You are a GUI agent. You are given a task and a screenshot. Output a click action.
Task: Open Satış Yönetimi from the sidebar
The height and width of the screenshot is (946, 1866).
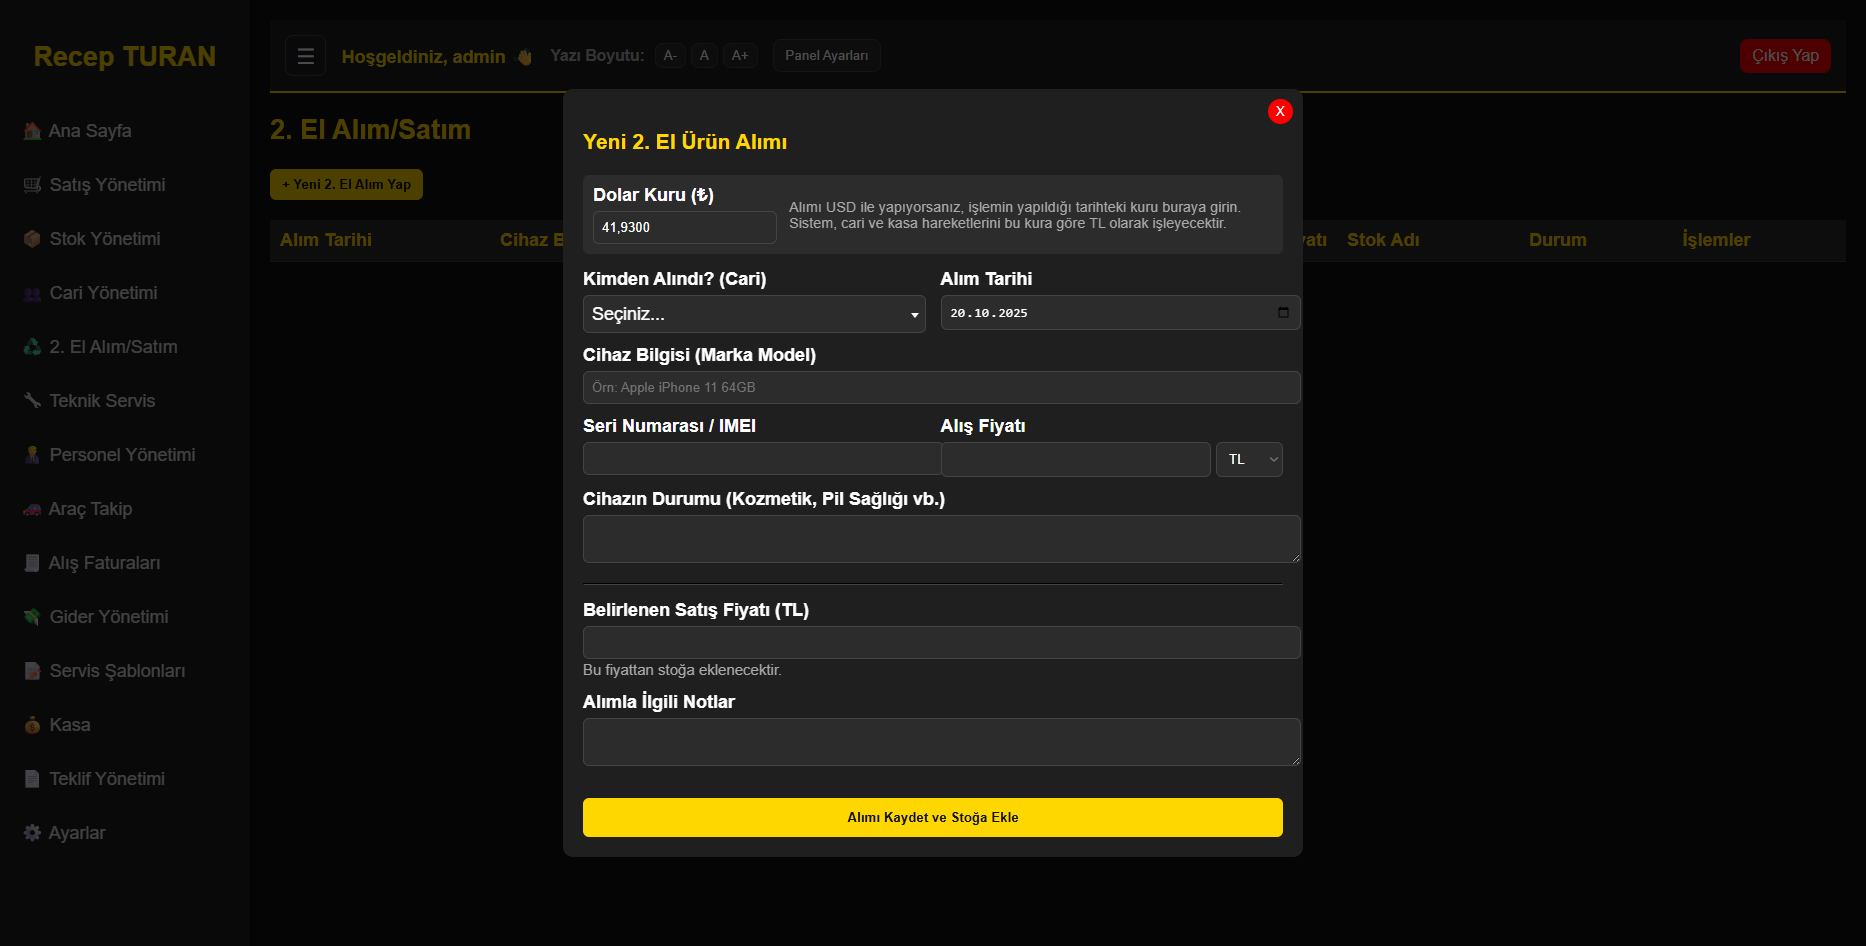(x=107, y=185)
